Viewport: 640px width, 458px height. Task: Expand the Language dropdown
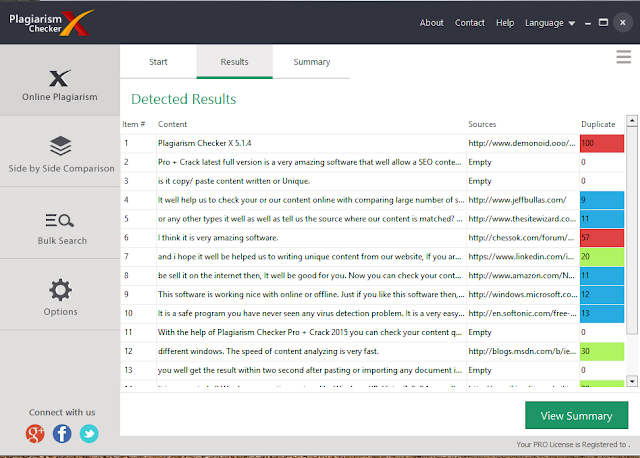[x=550, y=23]
